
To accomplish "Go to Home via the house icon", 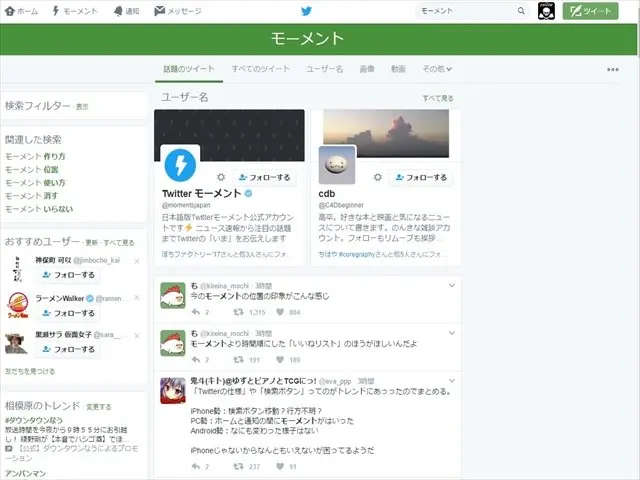I will 10,11.
